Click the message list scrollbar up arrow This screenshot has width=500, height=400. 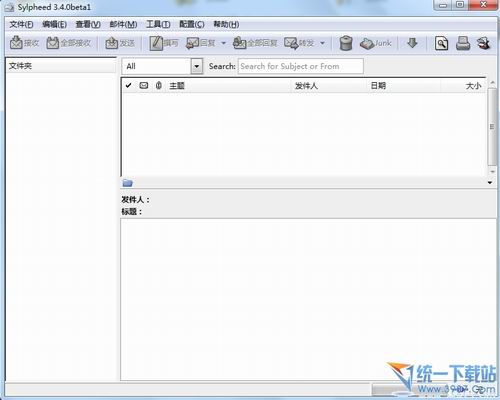[x=492, y=83]
